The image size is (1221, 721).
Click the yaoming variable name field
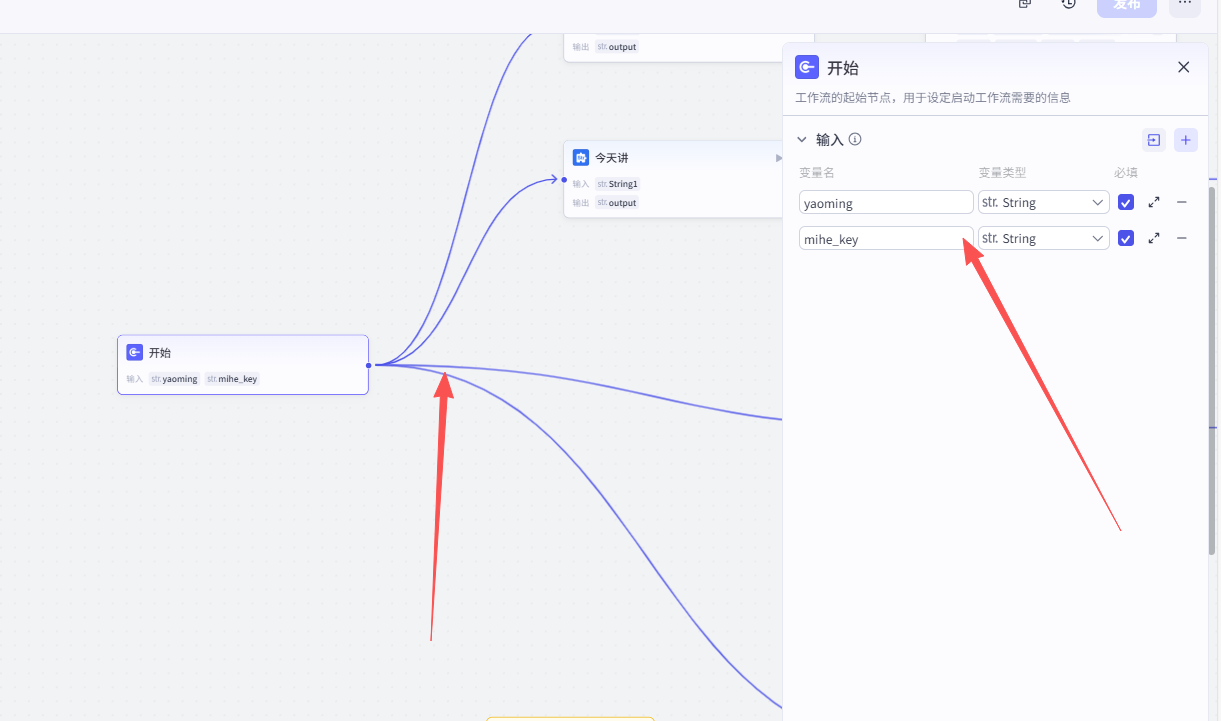885,202
